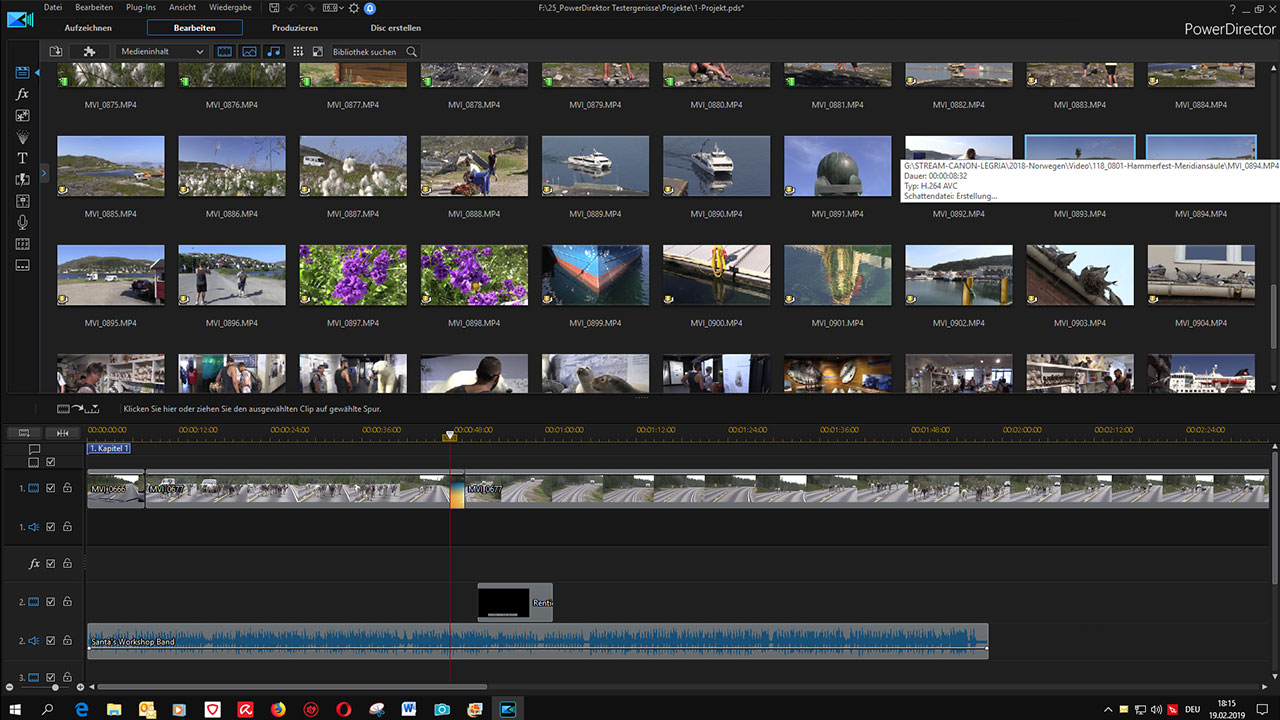Image resolution: width=1280 pixels, height=720 pixels.
Task: Switch library to grid view icon
Action: [298, 51]
